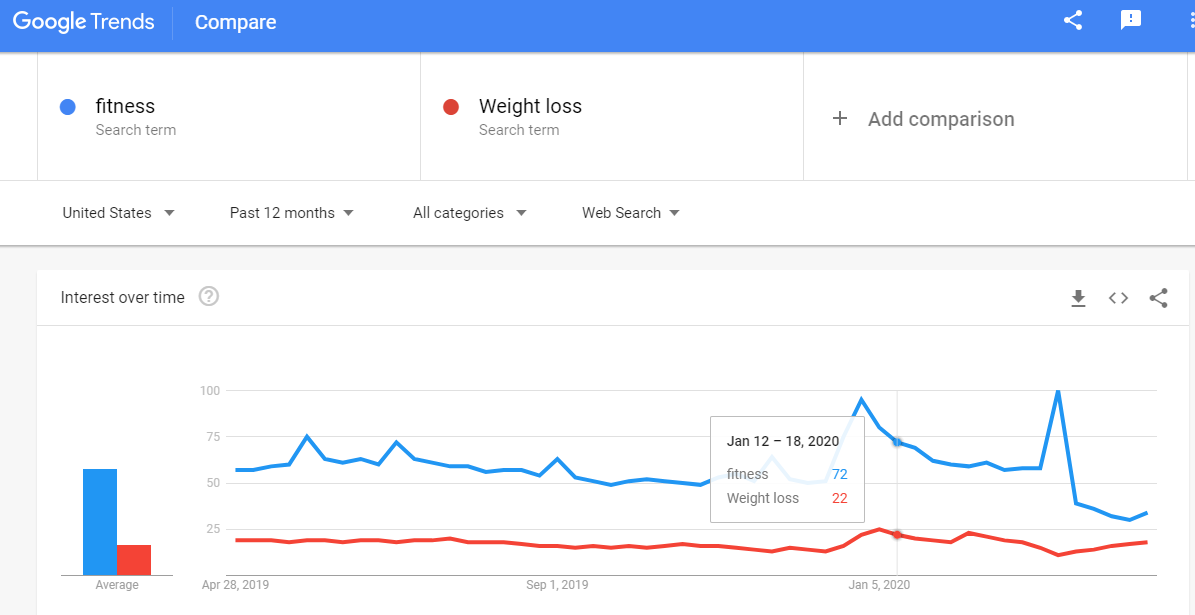Go to the Google Trends home logo

tap(85, 22)
